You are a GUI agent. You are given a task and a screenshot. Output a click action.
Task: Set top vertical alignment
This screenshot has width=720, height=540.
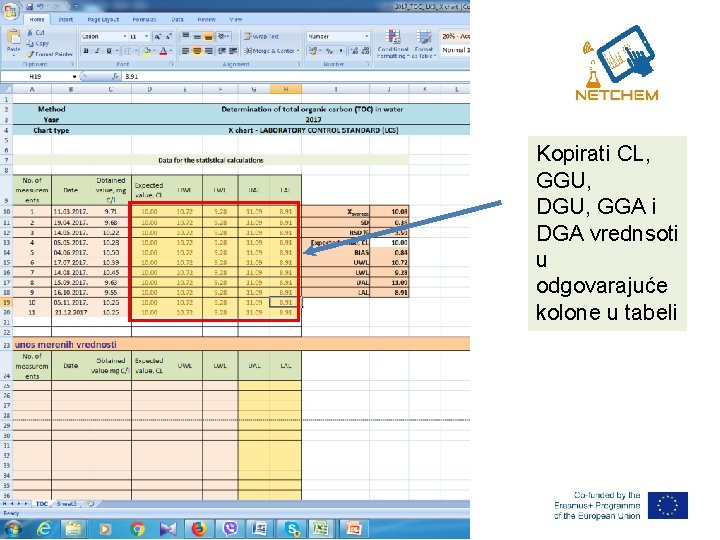[x=186, y=36]
